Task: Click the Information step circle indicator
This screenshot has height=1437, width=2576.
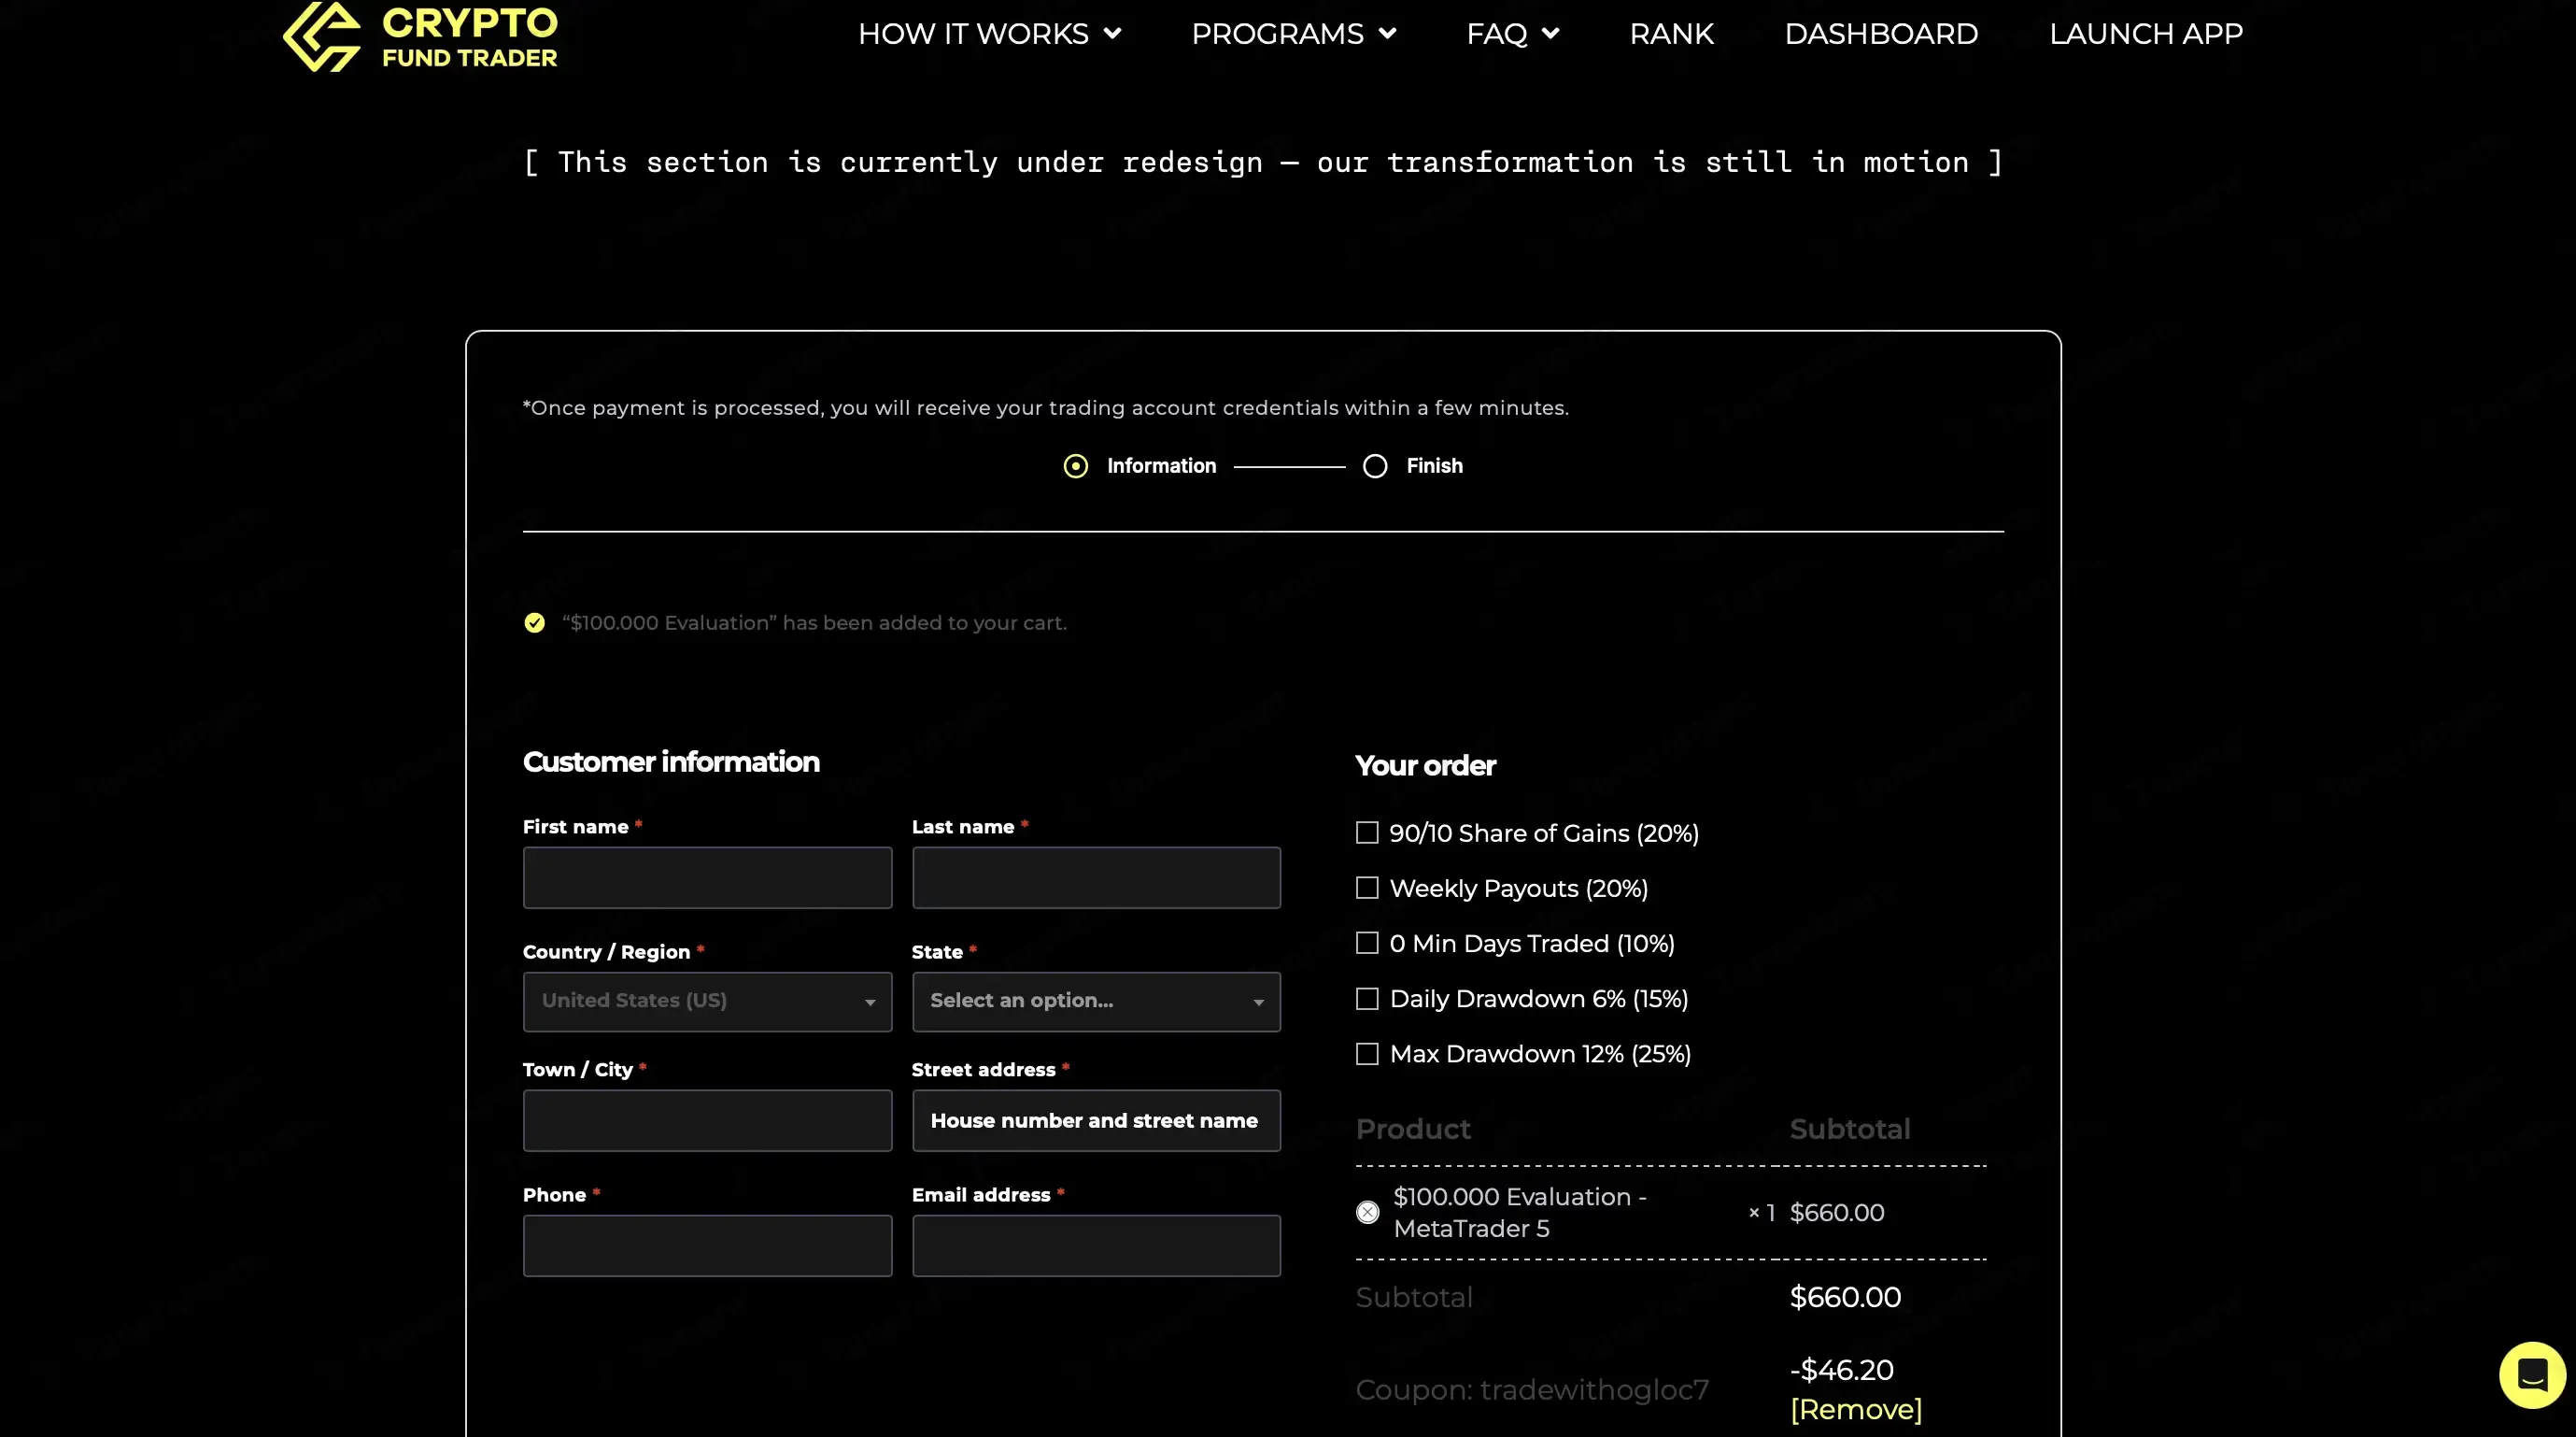Action: 1075,466
